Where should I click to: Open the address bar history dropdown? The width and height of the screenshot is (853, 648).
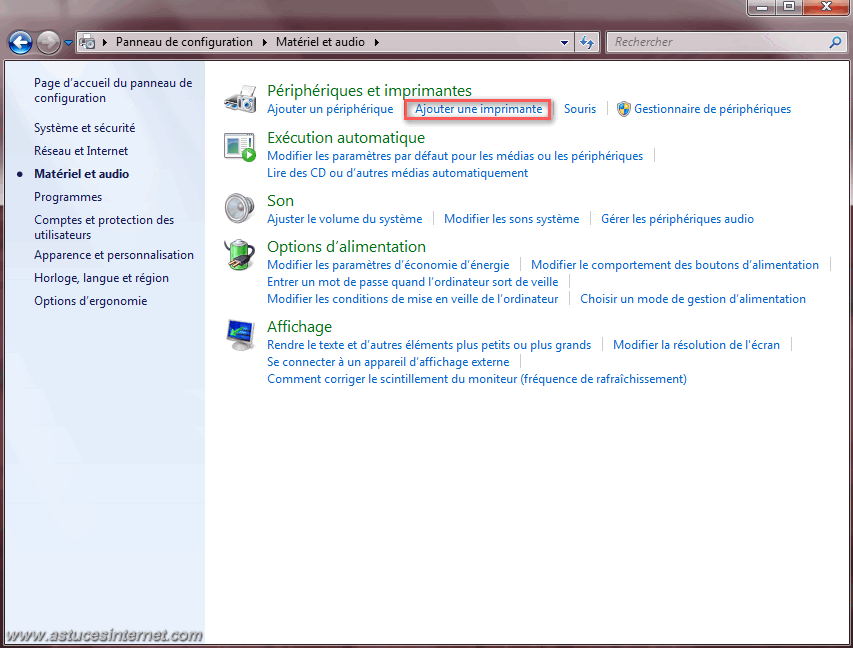564,42
